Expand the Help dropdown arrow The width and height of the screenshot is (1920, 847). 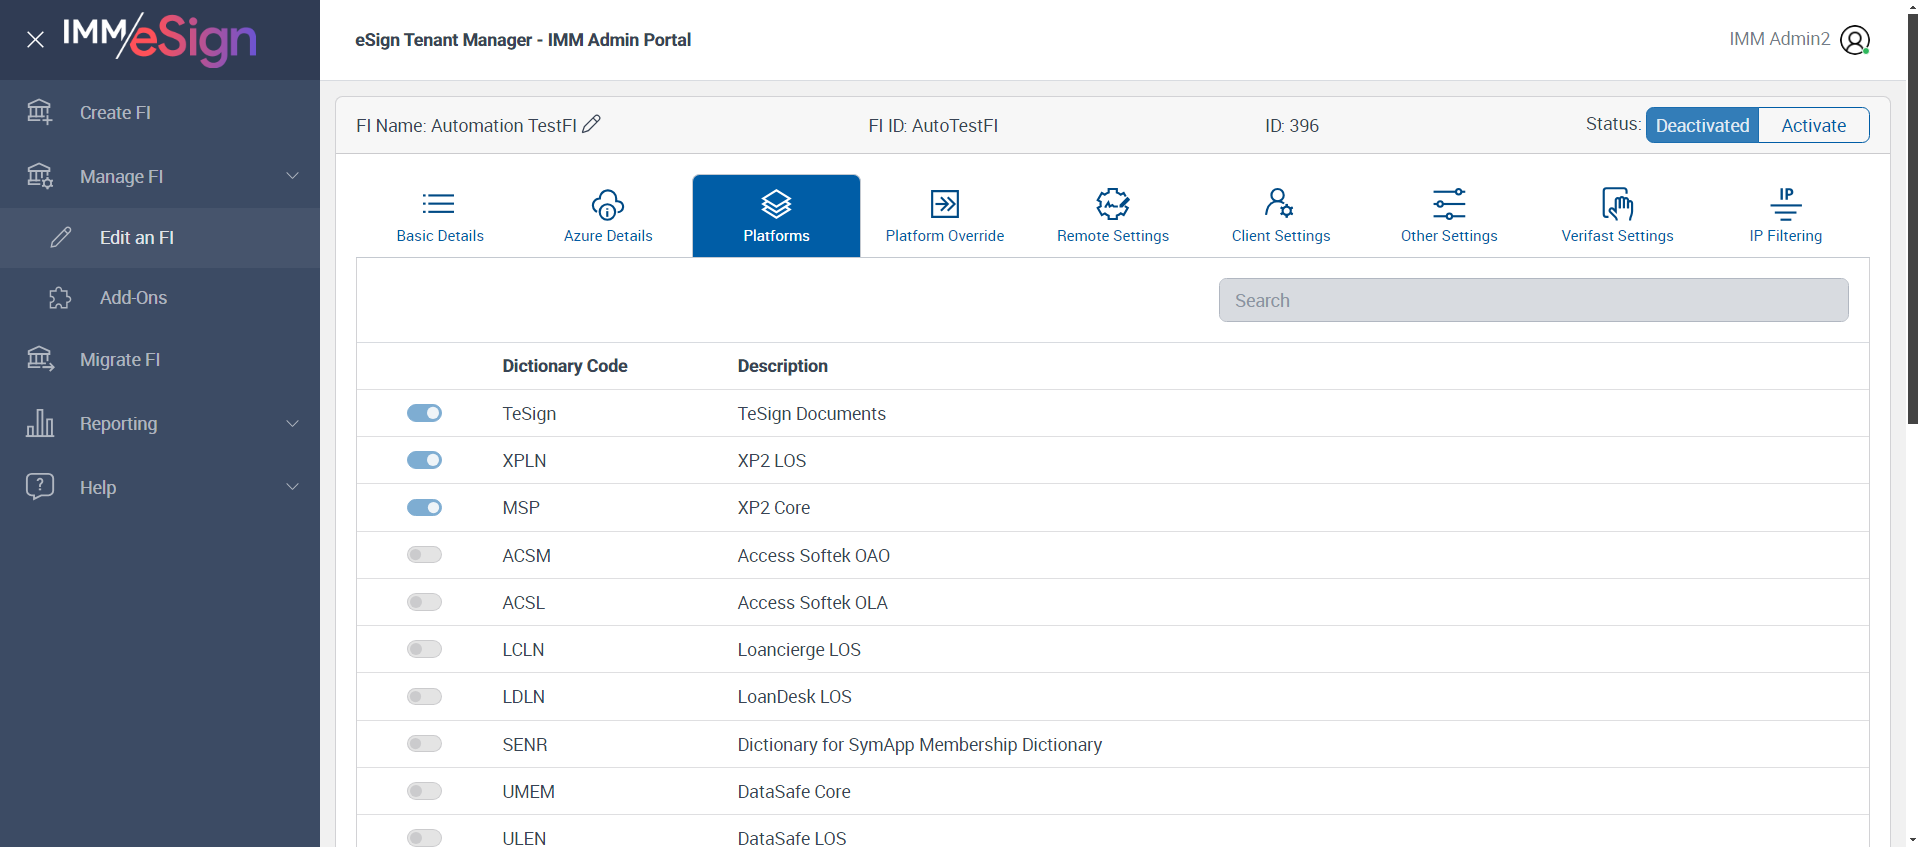292,487
